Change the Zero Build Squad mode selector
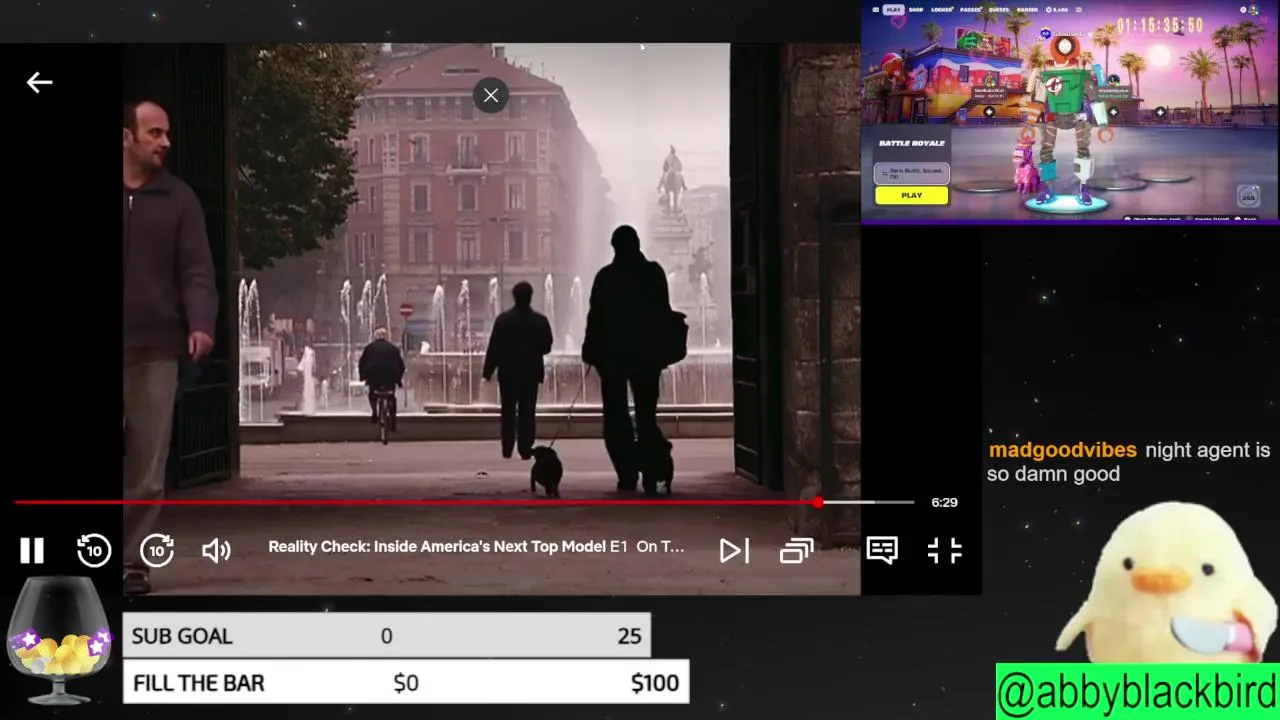This screenshot has width=1280, height=720. tap(912, 173)
